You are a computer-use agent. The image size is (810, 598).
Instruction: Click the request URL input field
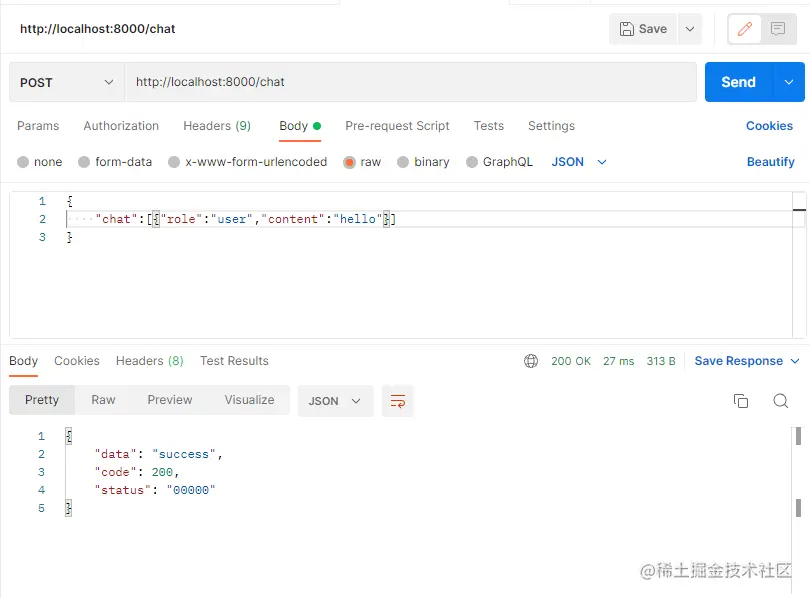(410, 82)
